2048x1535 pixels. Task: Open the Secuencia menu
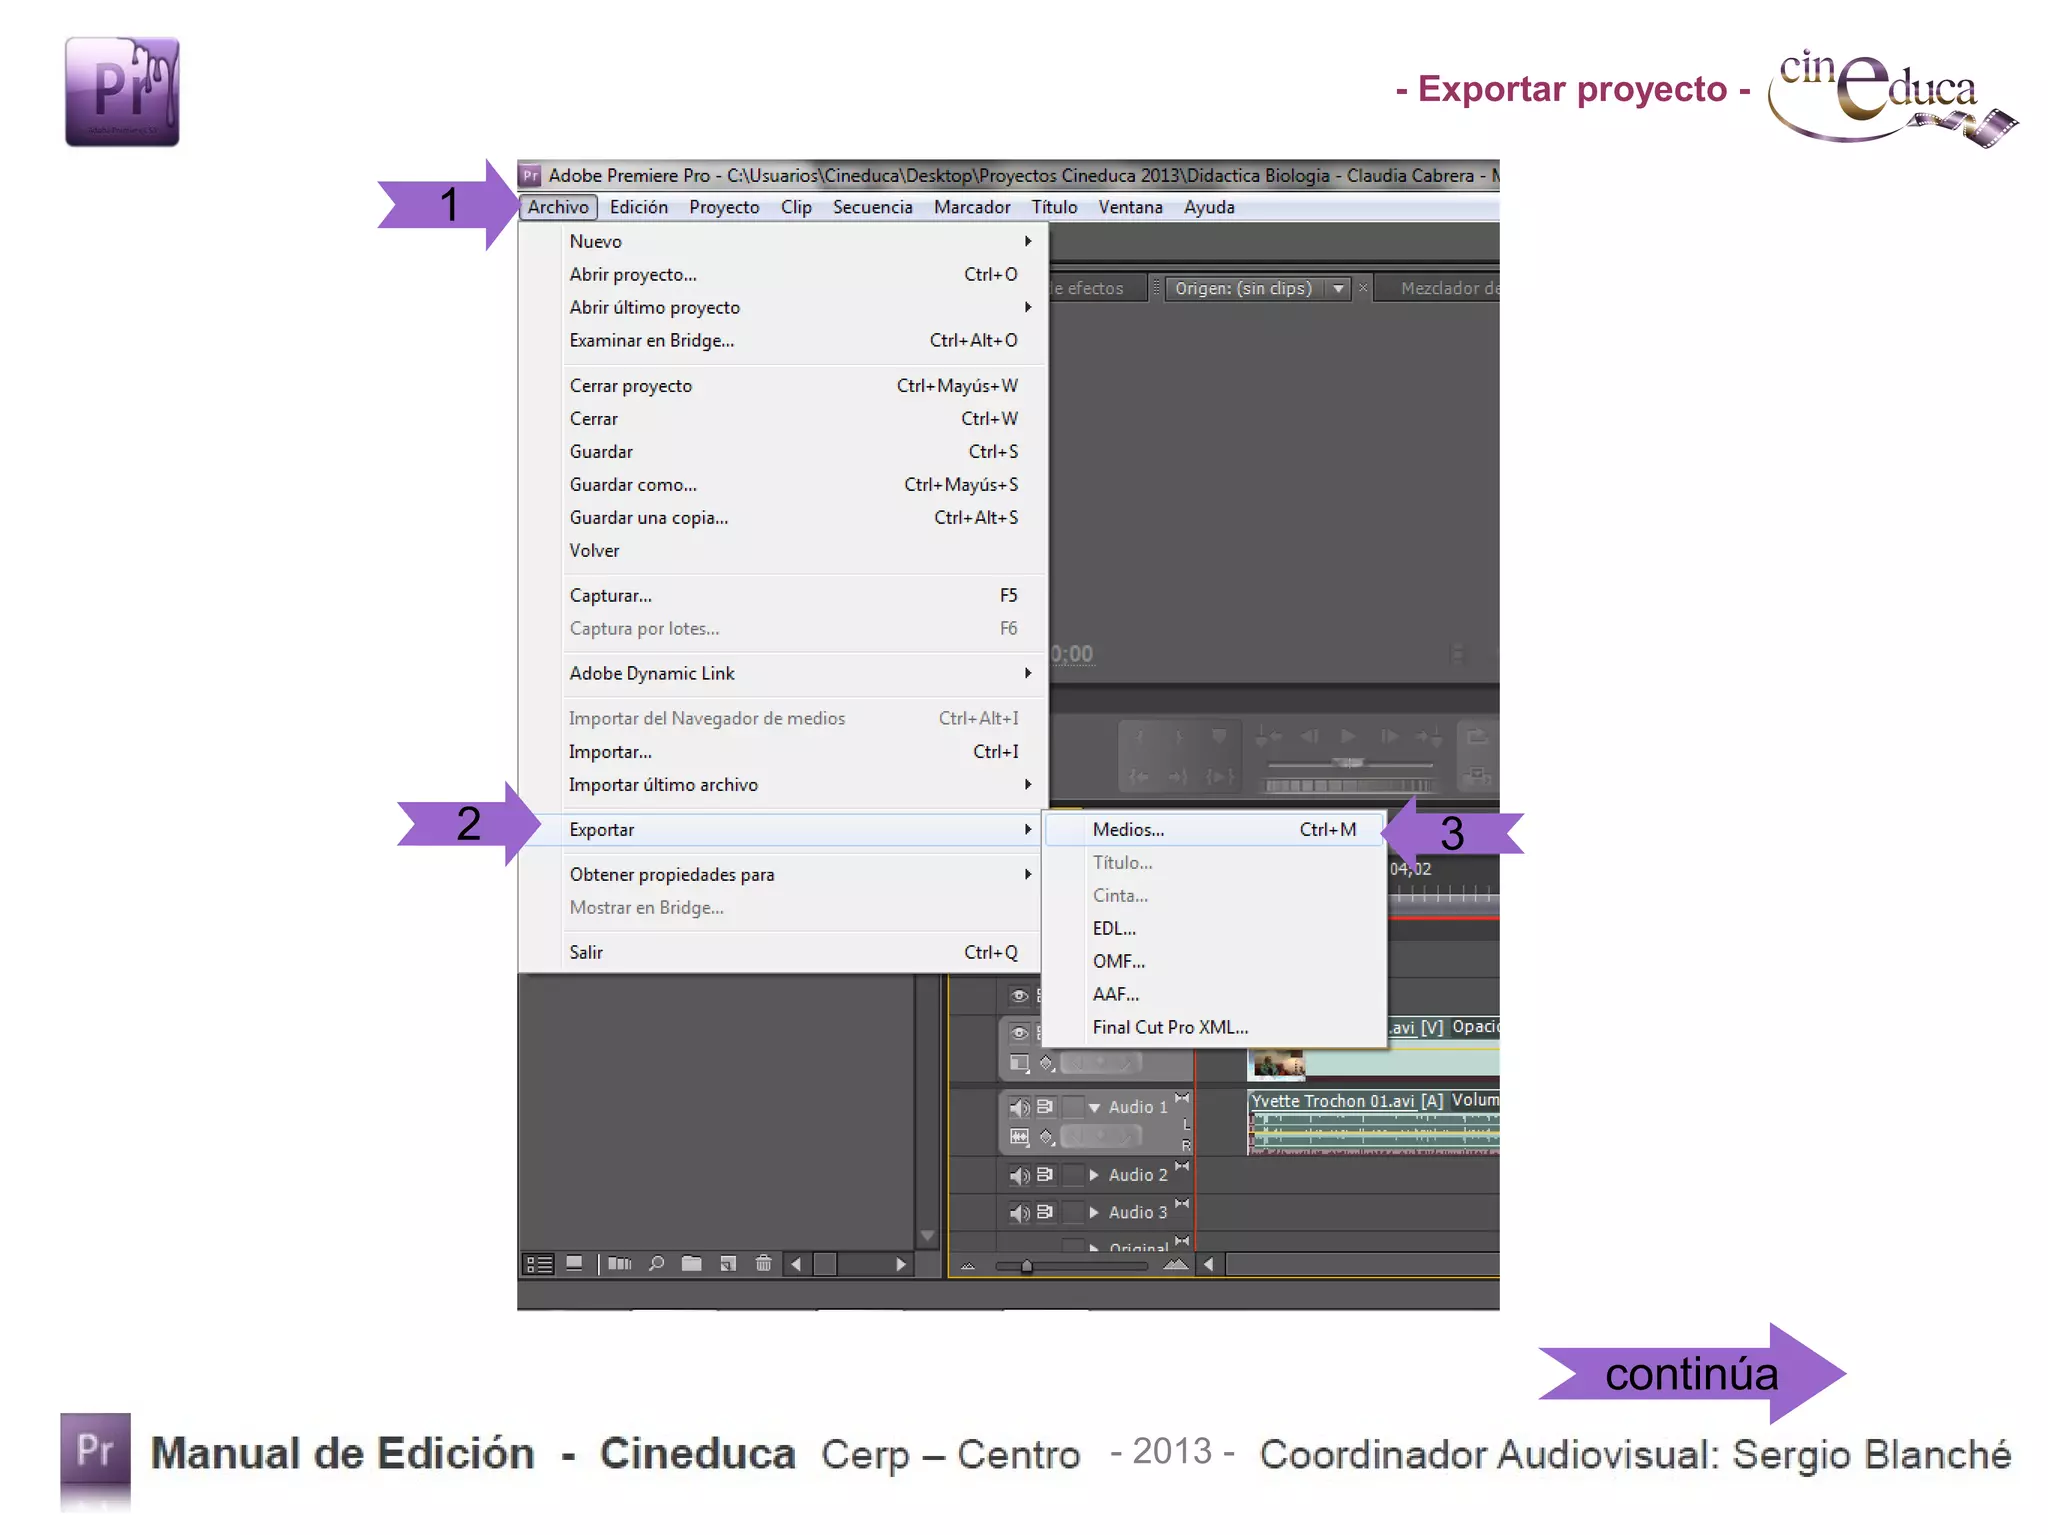(x=873, y=207)
